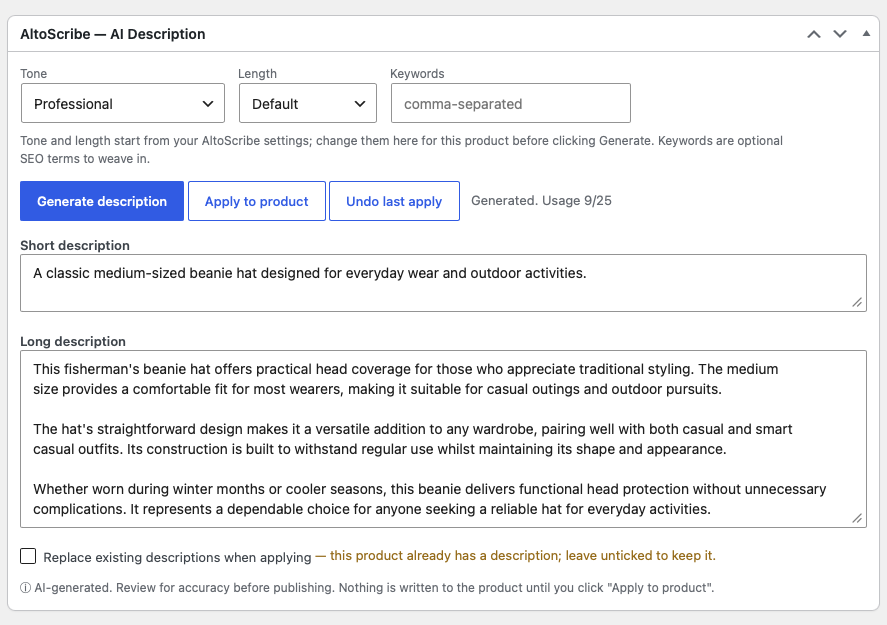887x625 pixels.
Task: Move the AltoScribe panel up
Action: click(x=813, y=35)
